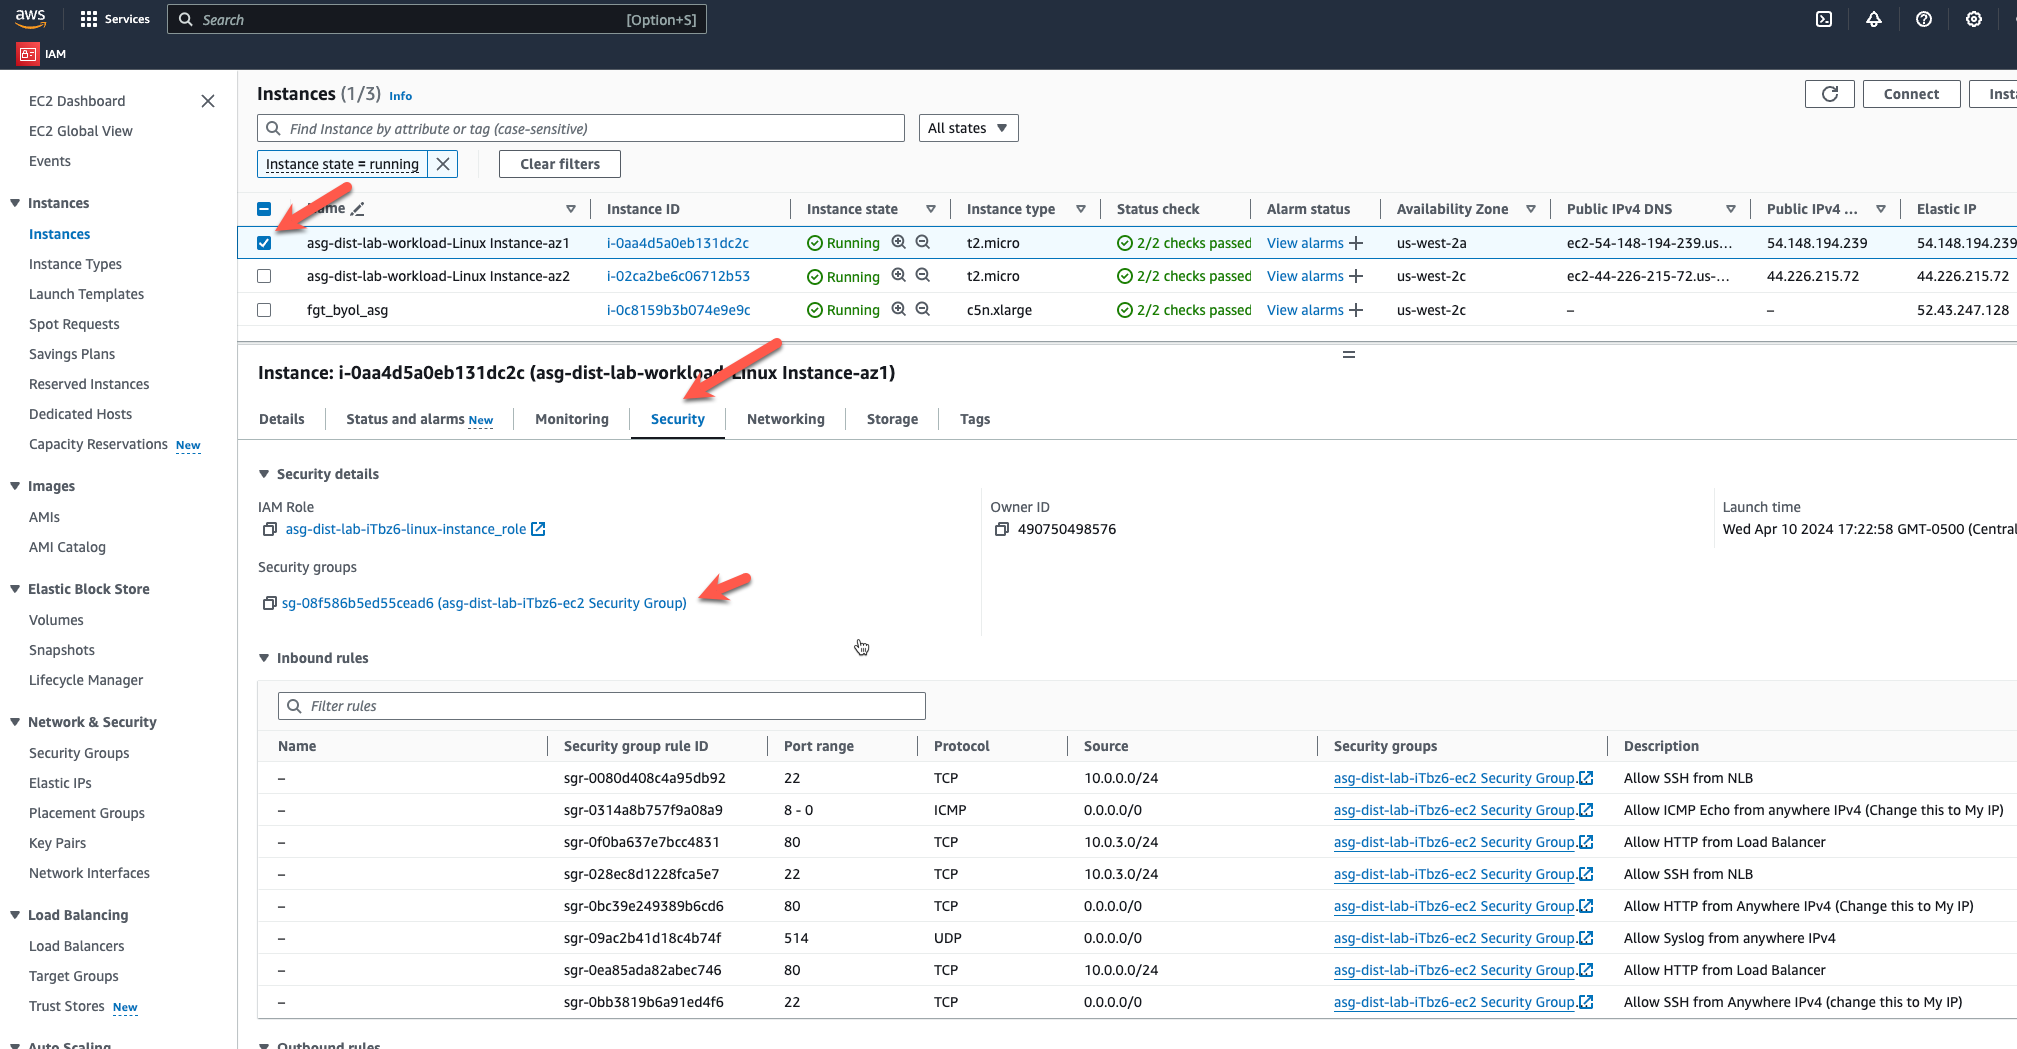Focus the top AWS Search box

[x=437, y=19]
